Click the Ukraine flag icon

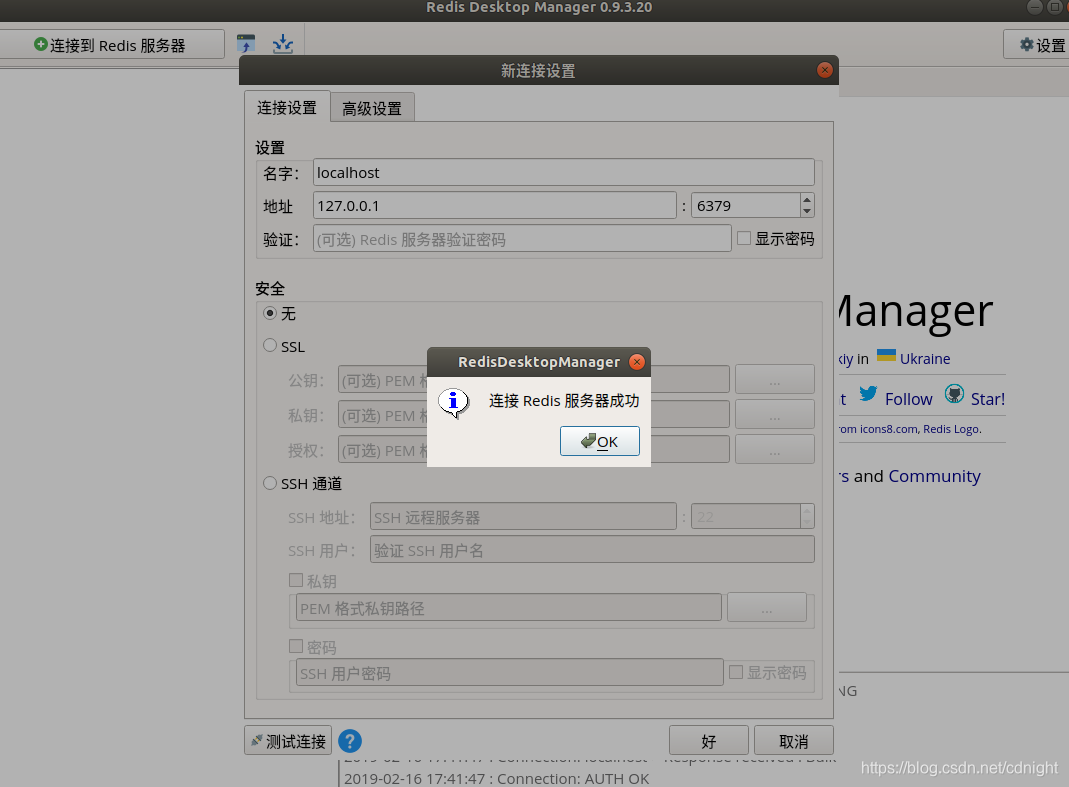(x=887, y=355)
